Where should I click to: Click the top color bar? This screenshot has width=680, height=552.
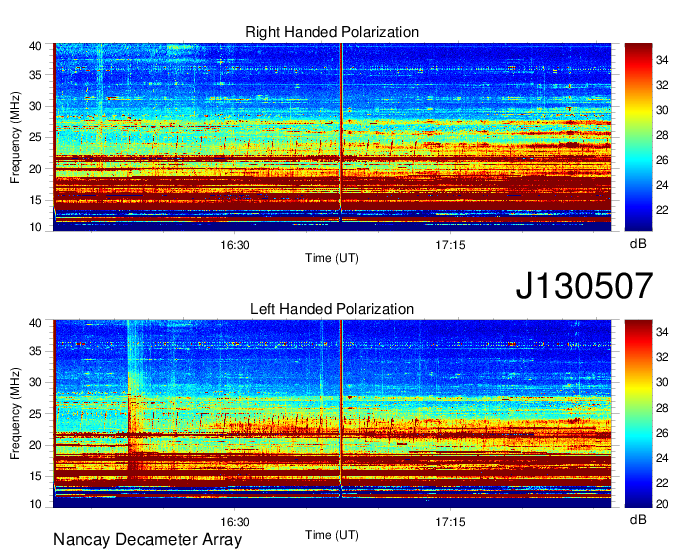(x=638, y=137)
